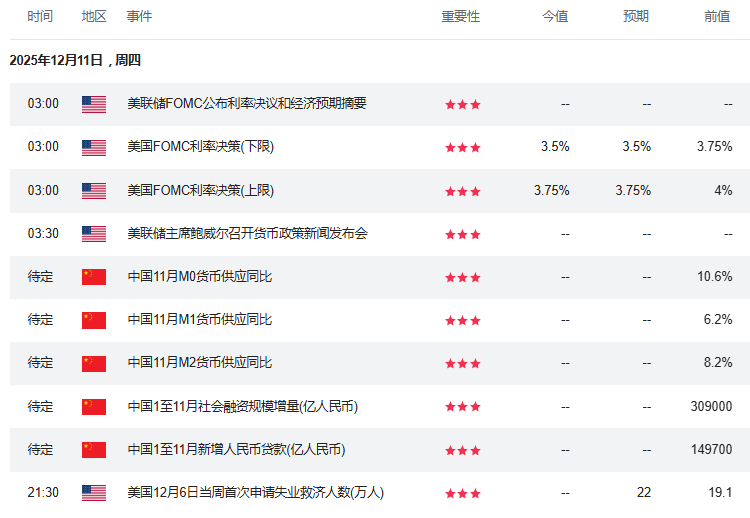This screenshot has width=750, height=518.
Task: Click previous value 309000
Action: pos(711,407)
